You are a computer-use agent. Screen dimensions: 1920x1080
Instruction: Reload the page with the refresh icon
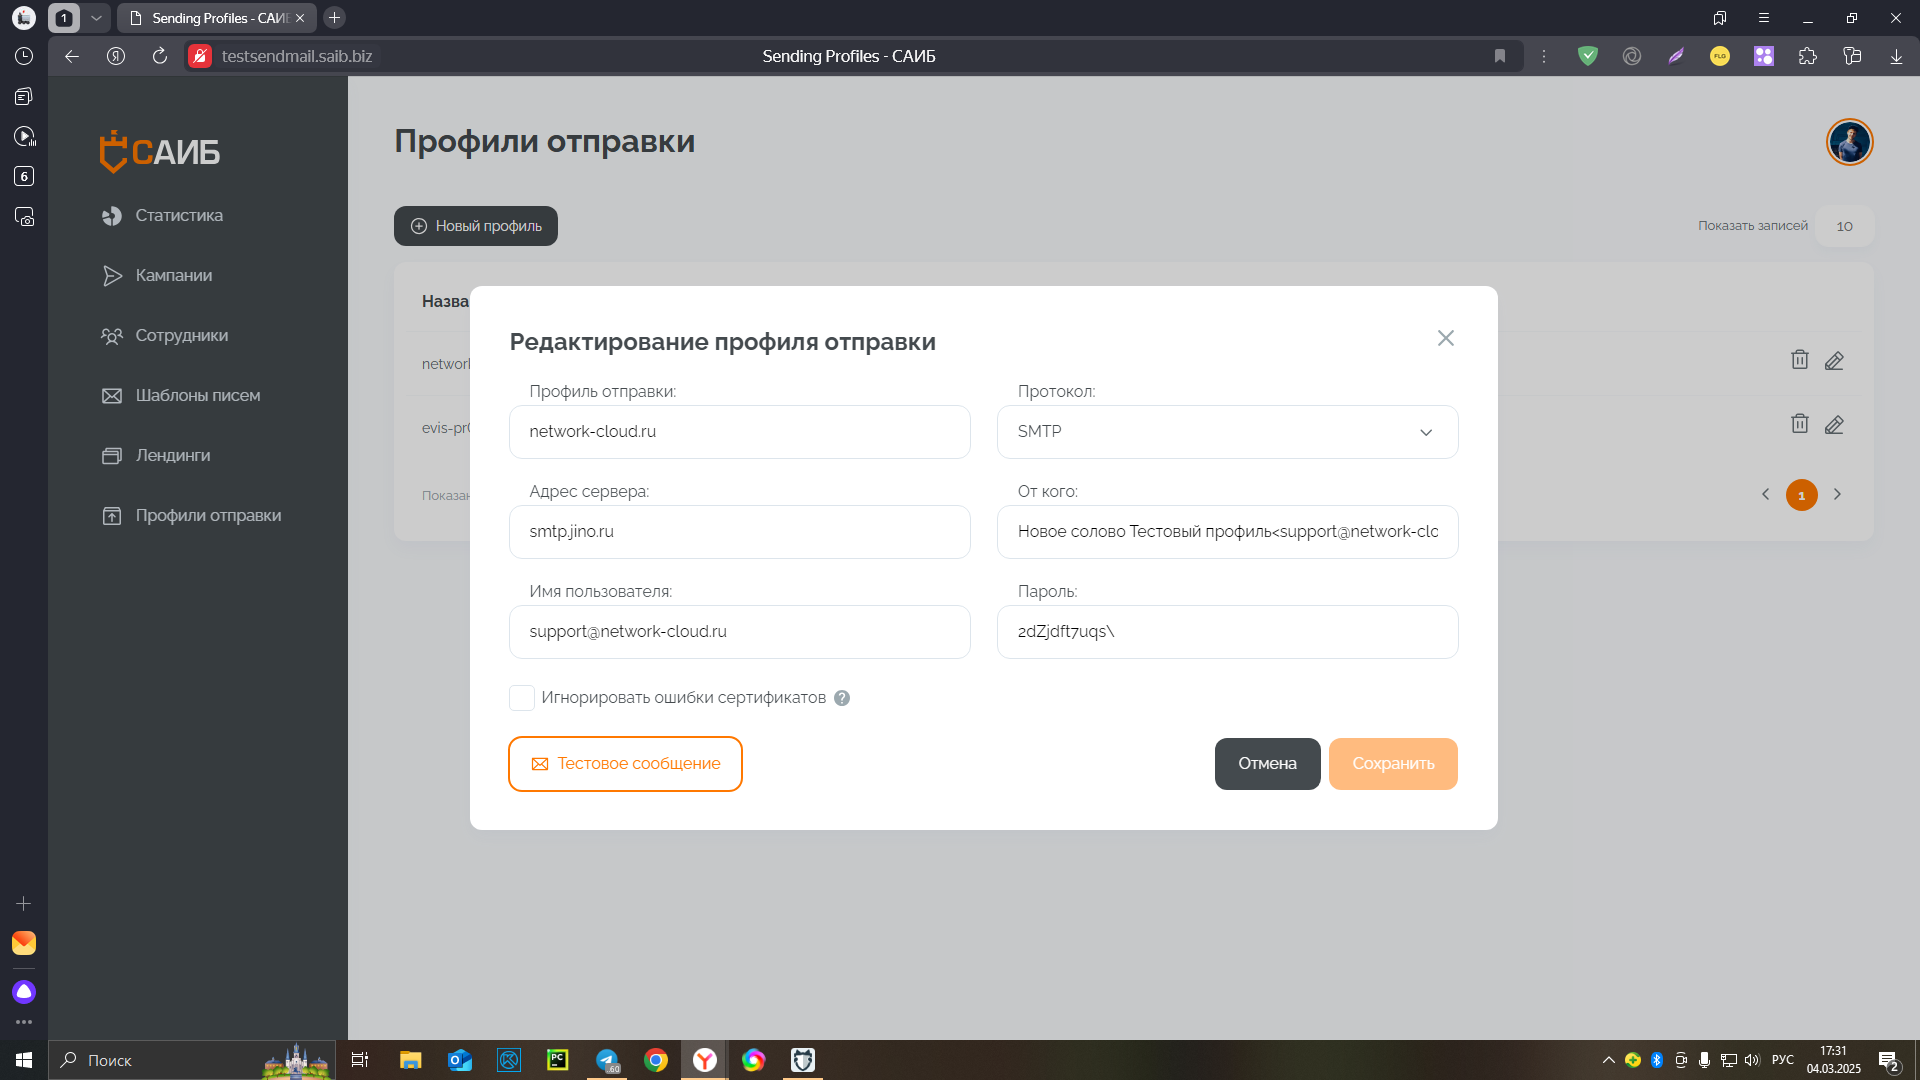[x=160, y=56]
